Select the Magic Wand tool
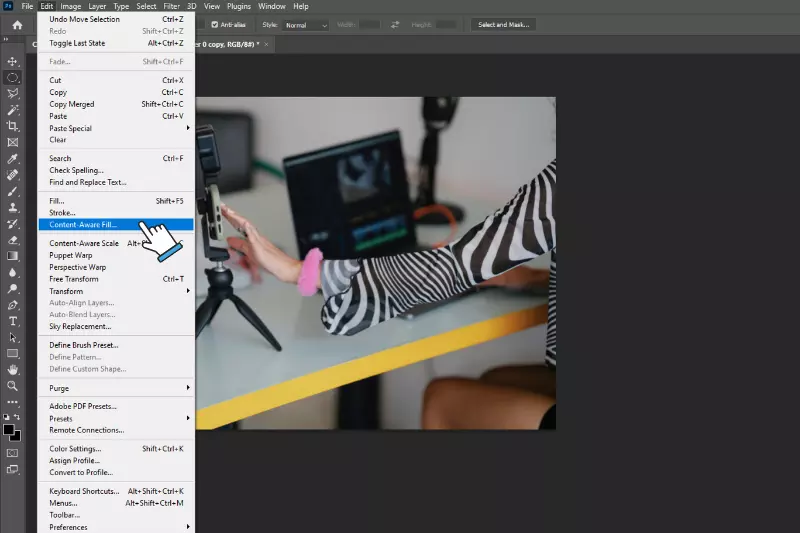800x533 pixels. pyautogui.click(x=12, y=110)
